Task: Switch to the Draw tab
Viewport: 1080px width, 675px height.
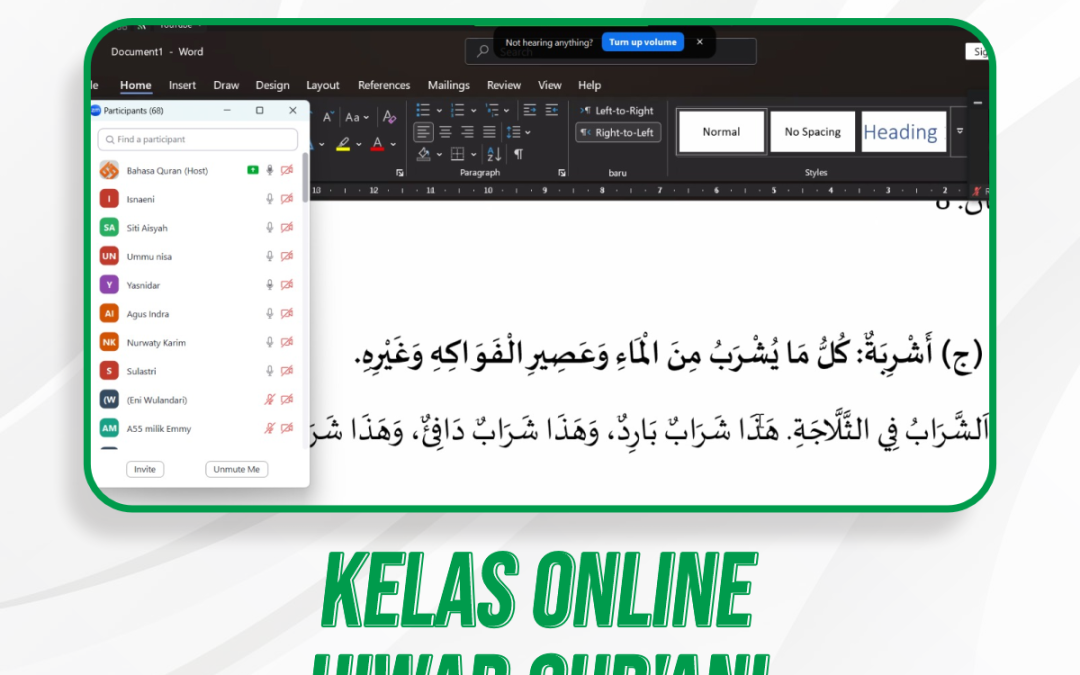Action: [x=226, y=85]
